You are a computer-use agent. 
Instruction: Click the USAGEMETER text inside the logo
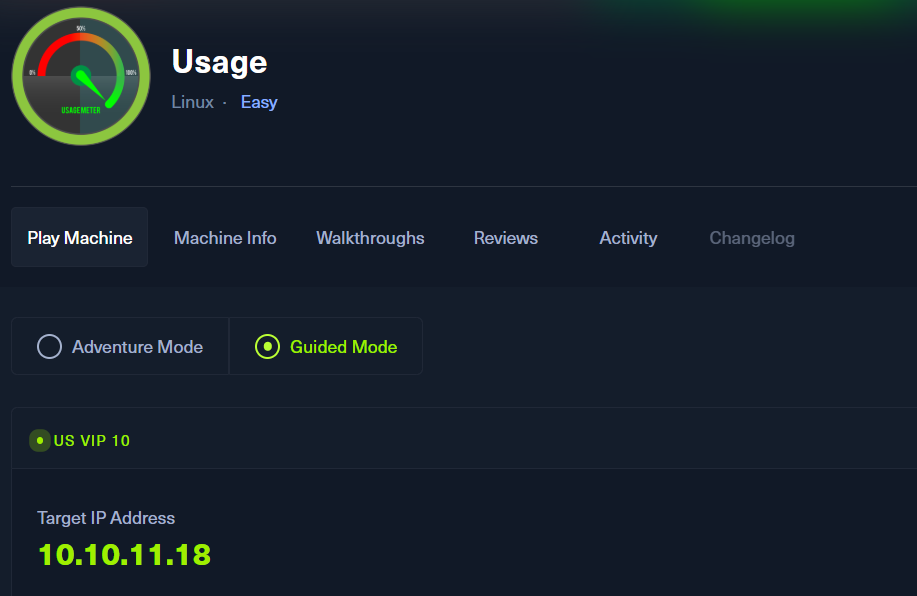(80, 111)
